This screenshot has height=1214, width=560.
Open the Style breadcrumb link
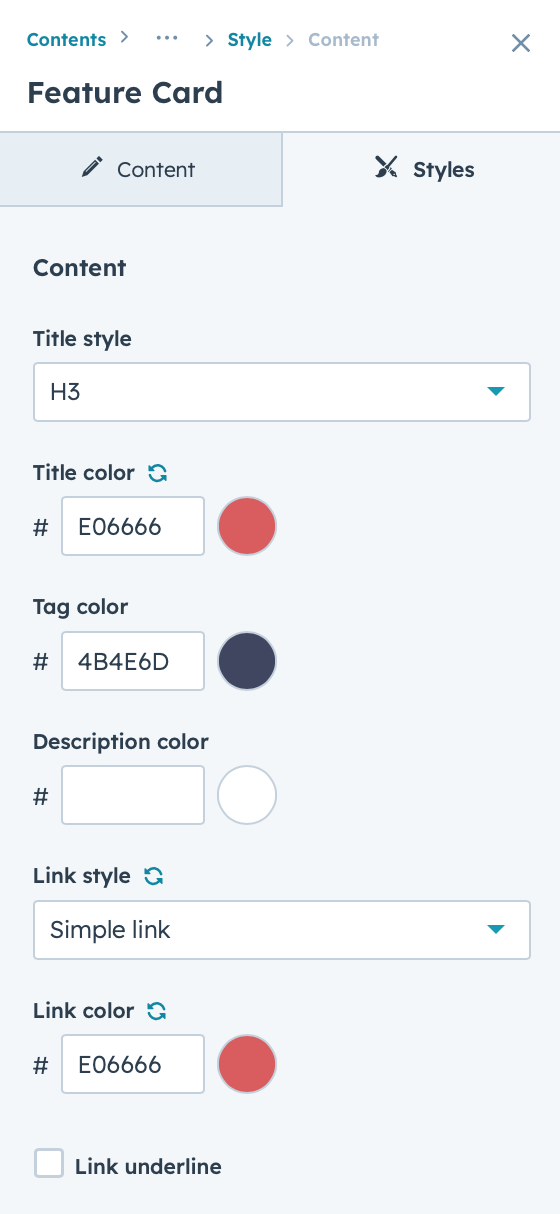click(x=250, y=40)
